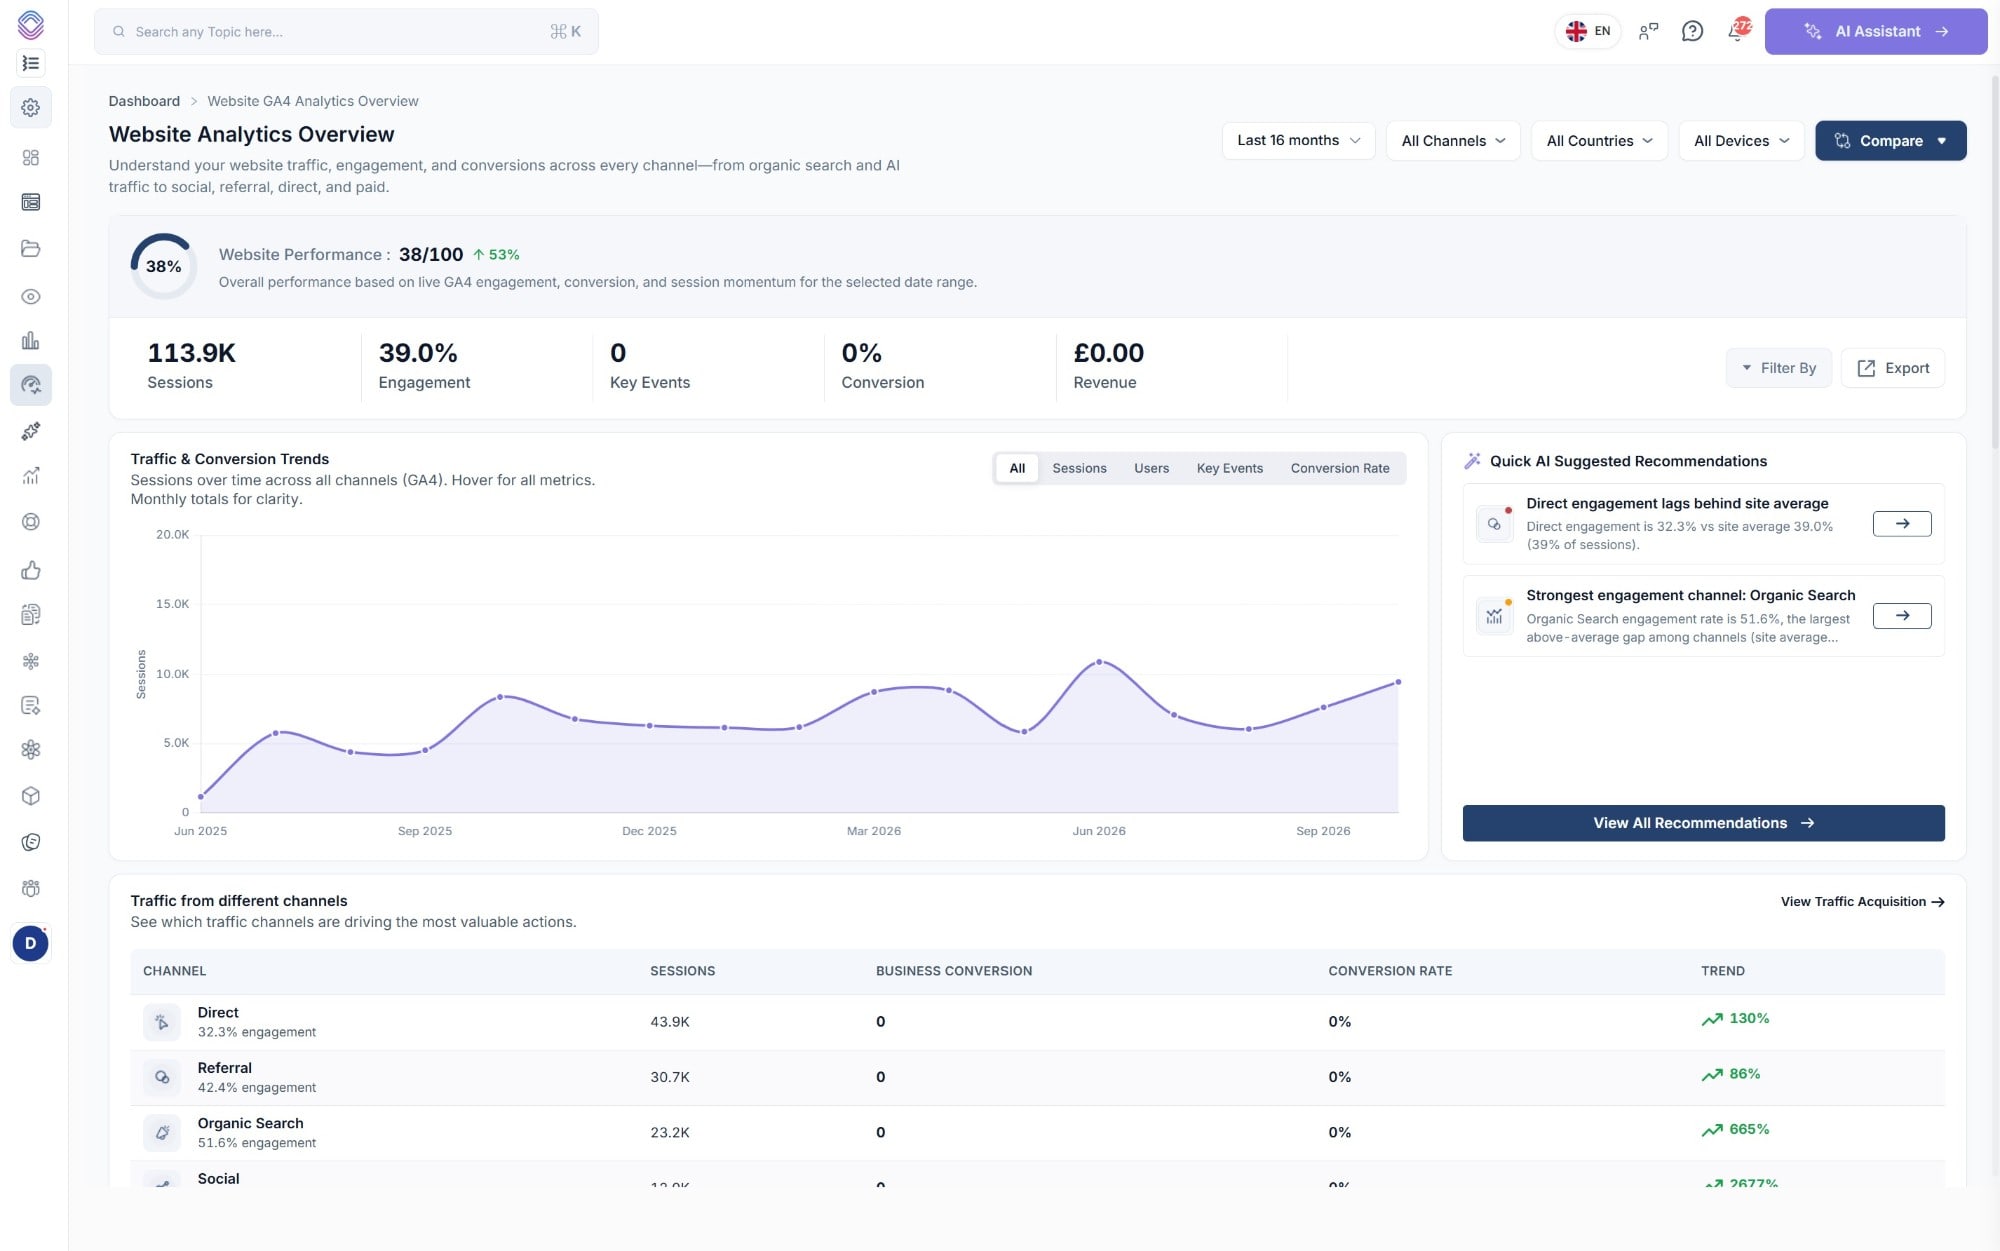The image size is (2000, 1251).
Task: Open the D user avatar
Action: click(31, 943)
